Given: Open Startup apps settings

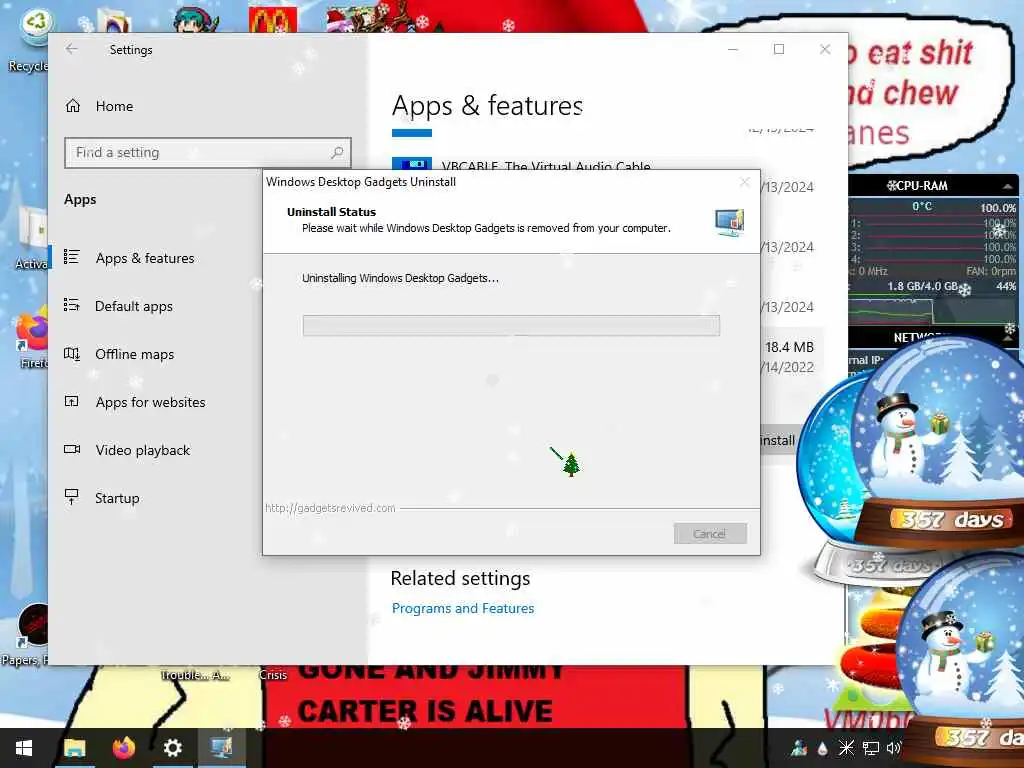Looking at the screenshot, I should 117,498.
